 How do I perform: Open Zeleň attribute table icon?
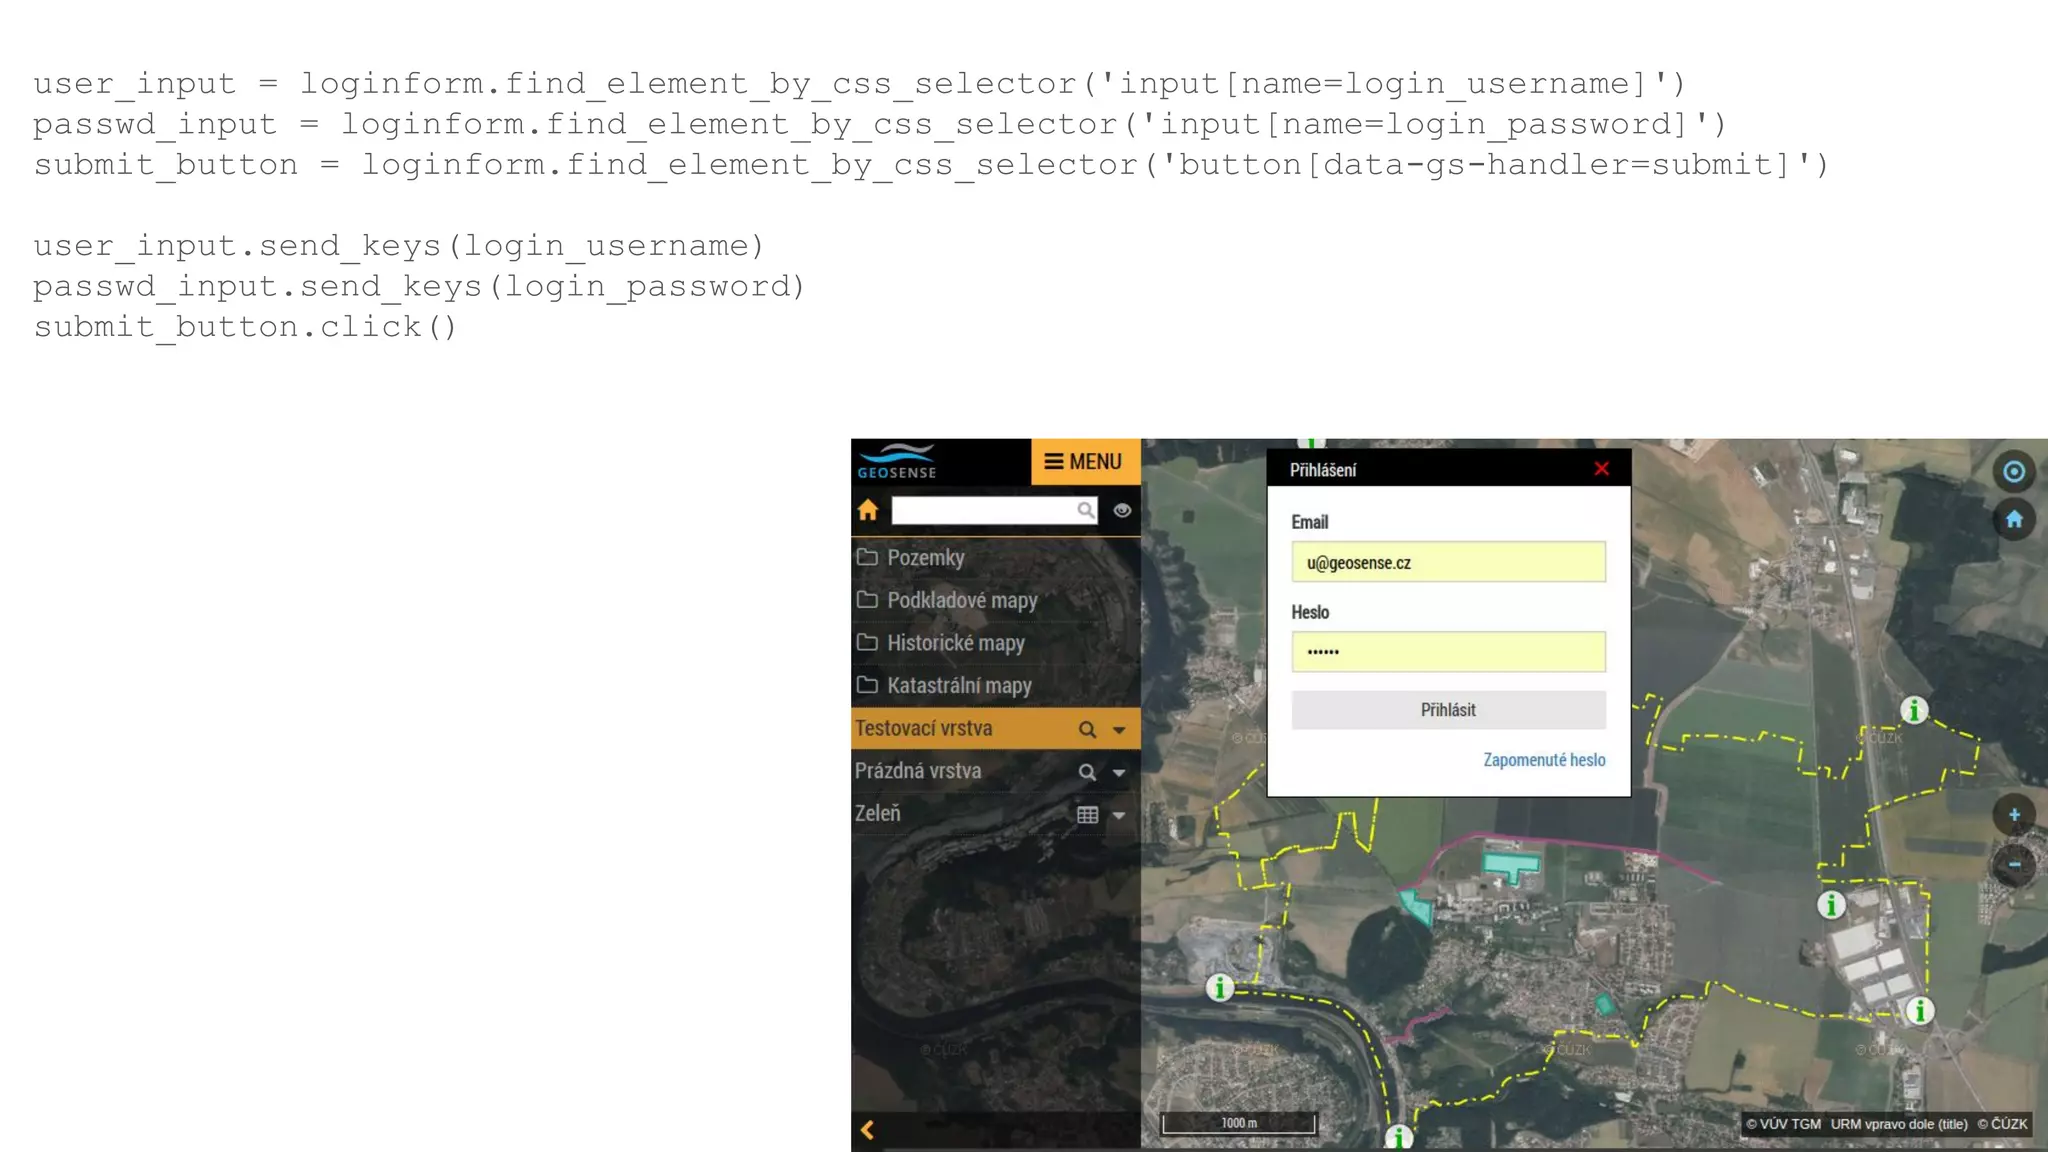(x=1087, y=815)
